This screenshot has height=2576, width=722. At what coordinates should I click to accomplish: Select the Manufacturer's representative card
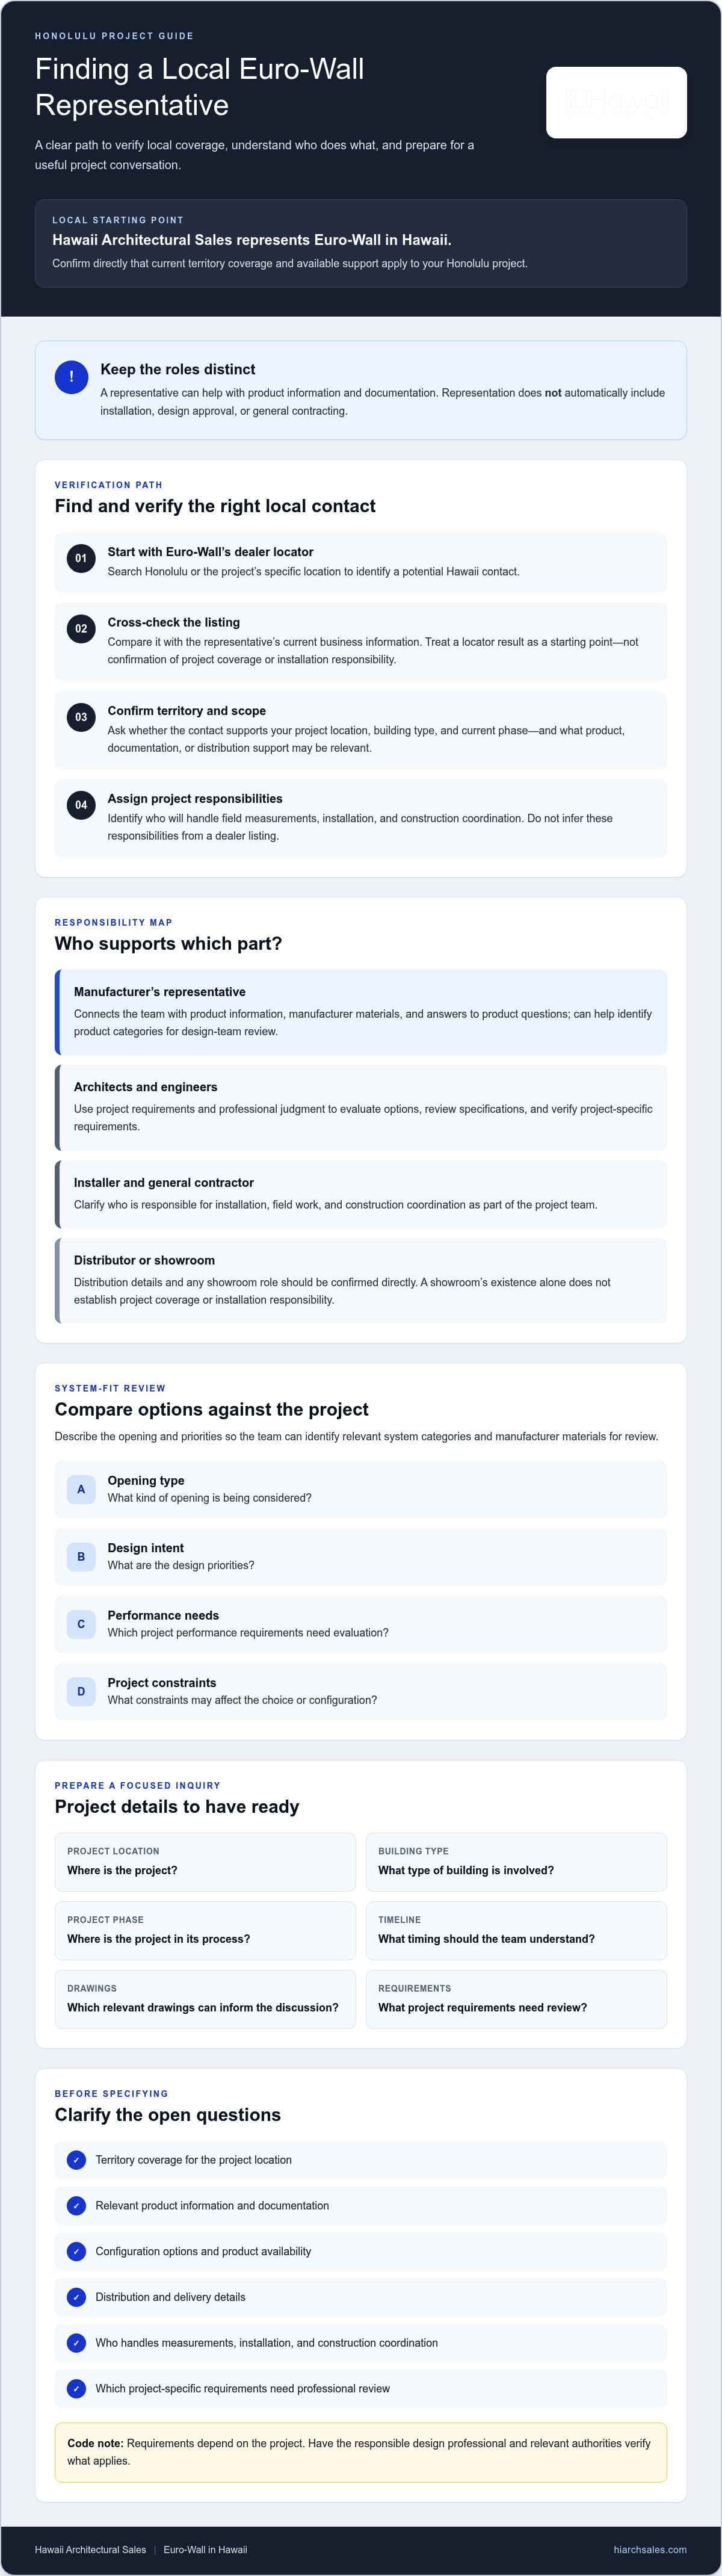361,1012
